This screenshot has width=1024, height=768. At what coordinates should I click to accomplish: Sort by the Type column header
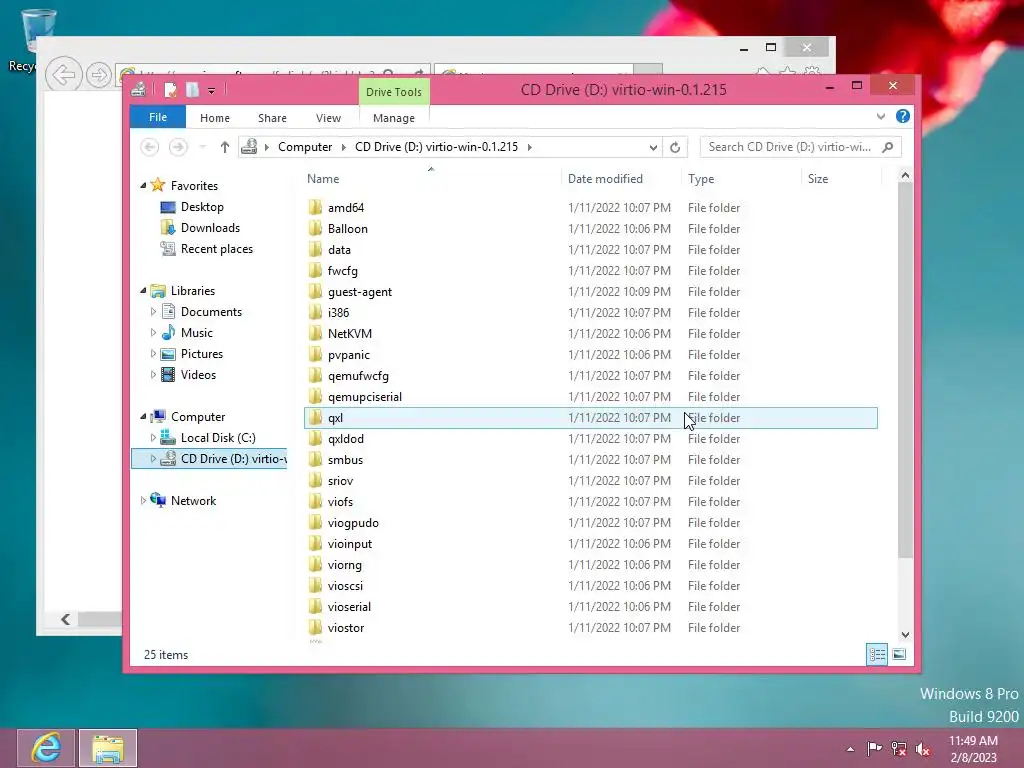click(741, 179)
